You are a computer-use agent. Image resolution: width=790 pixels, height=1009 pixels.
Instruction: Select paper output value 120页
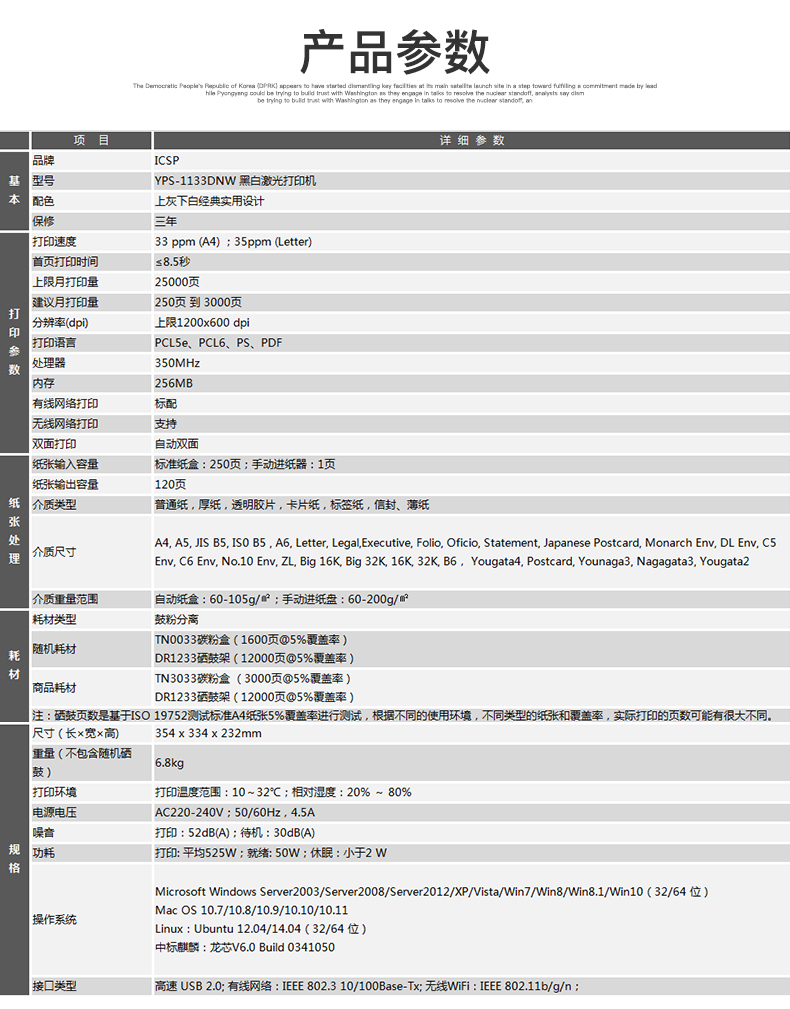tap(170, 485)
